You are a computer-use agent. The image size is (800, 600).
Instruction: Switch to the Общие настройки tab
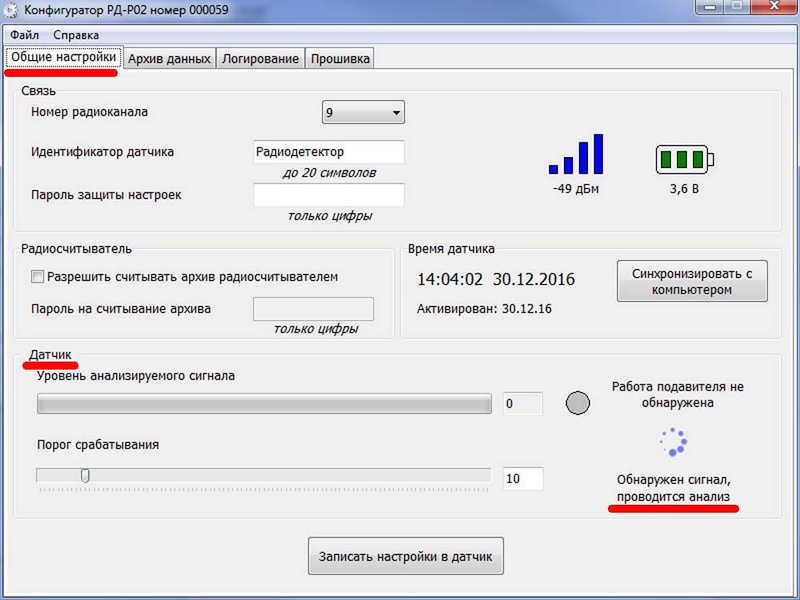tap(64, 57)
